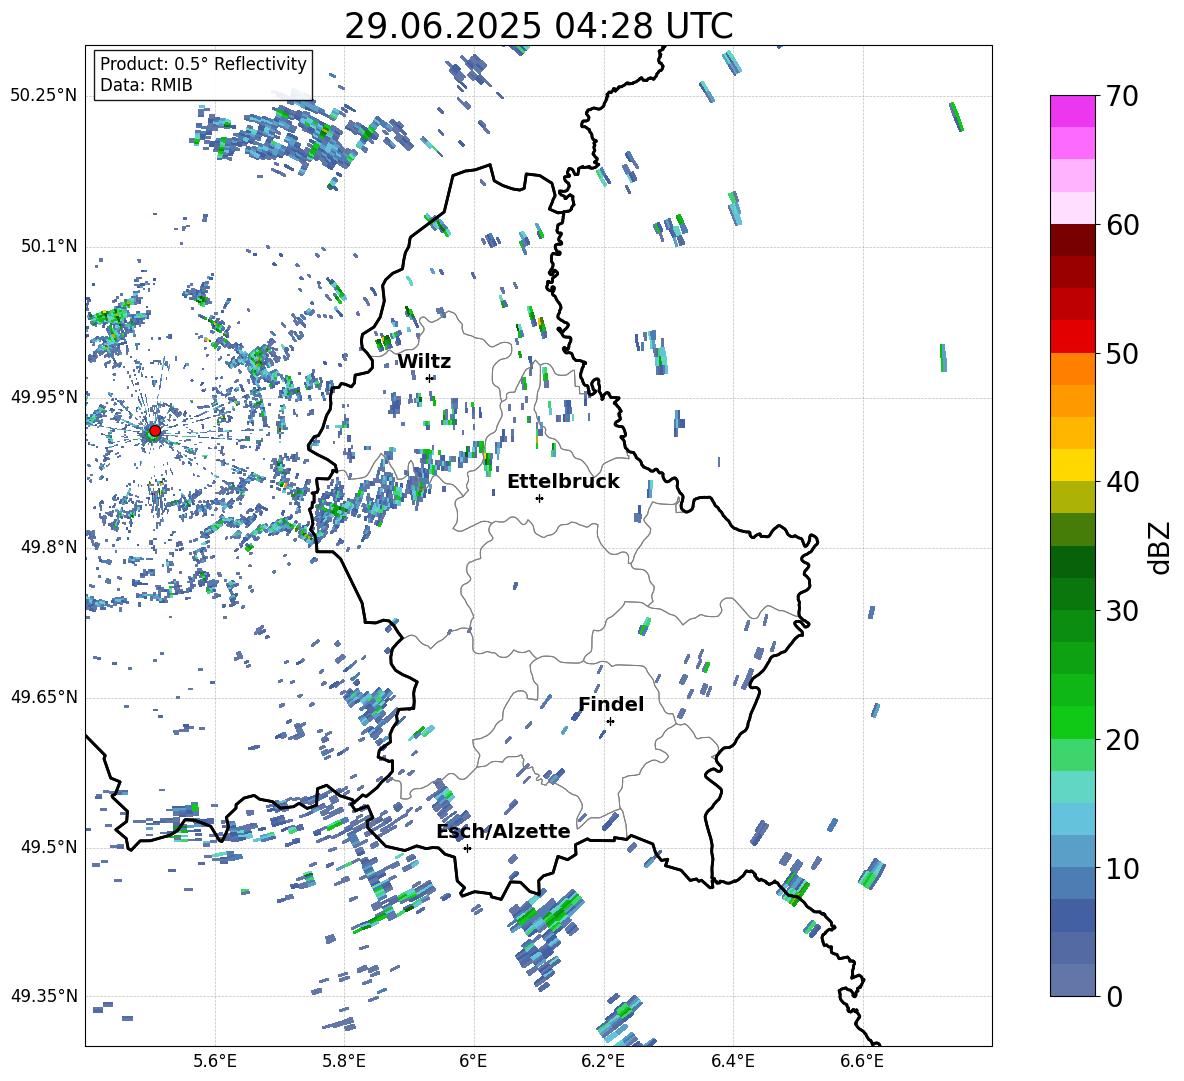Click the dBZ colorbar axis label
This screenshot has width=1184, height=1081.
coord(1161,547)
